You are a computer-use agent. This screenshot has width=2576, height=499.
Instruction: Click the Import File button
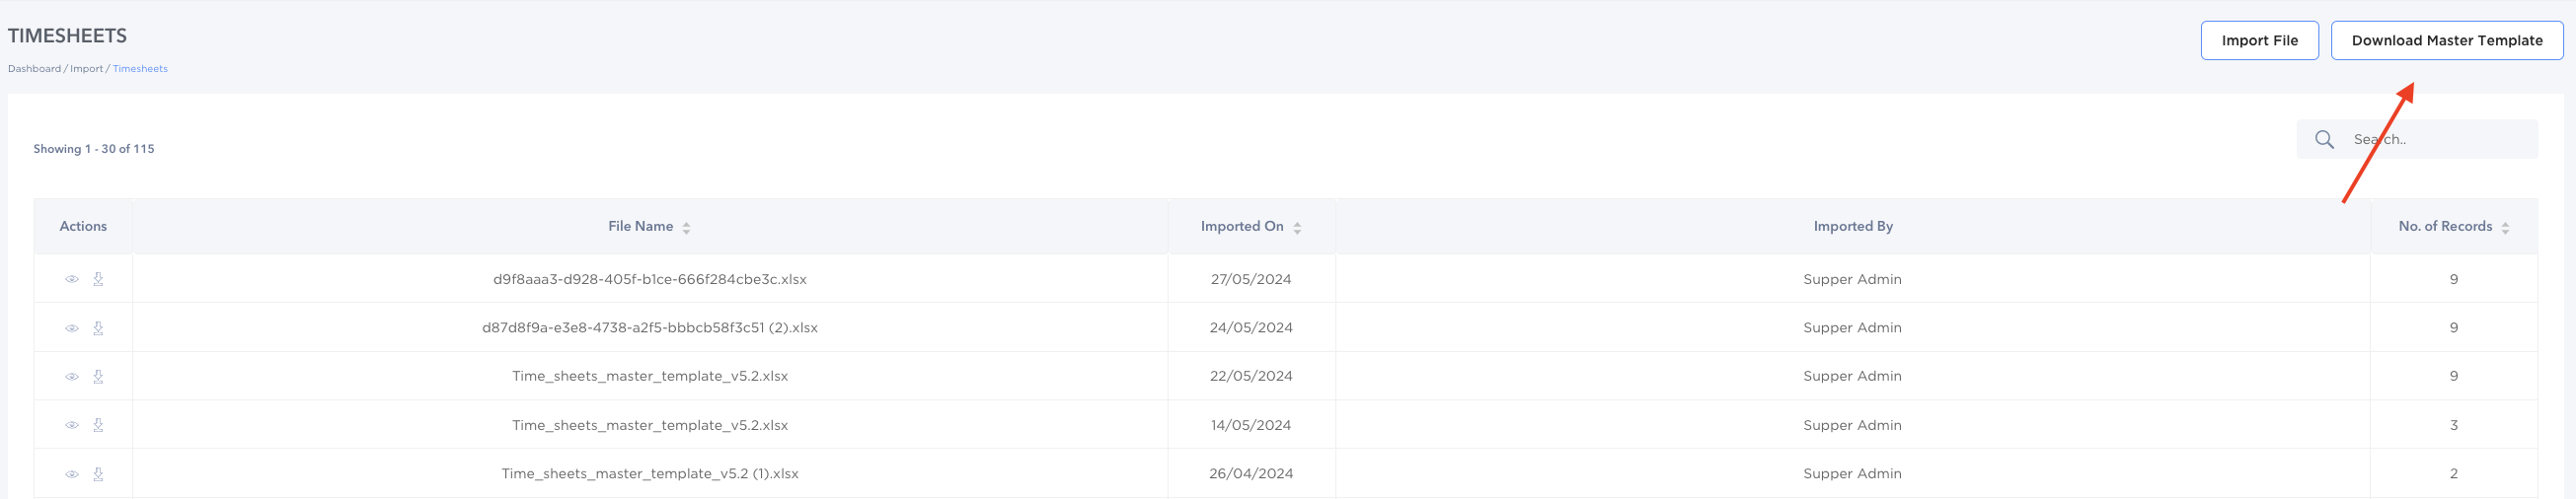pyautogui.click(x=2259, y=41)
